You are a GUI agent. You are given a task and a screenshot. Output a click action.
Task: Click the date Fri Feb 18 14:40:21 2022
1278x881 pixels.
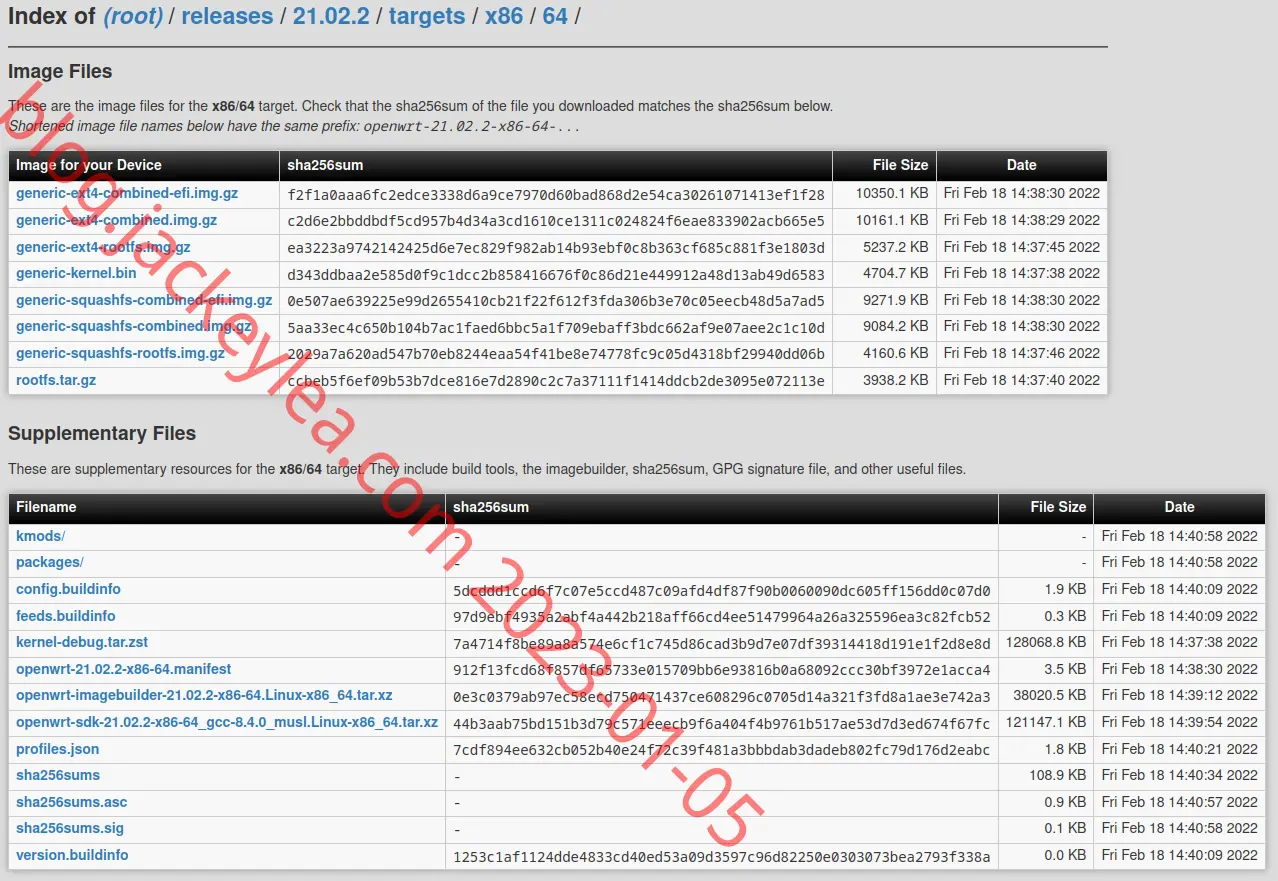[1180, 749]
